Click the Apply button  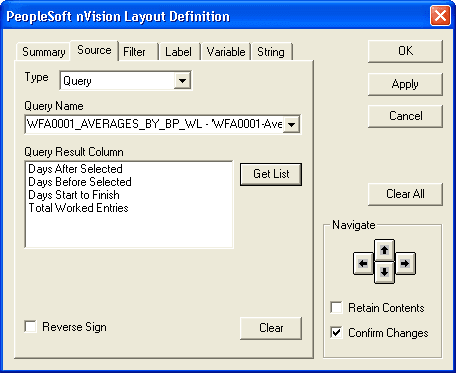[405, 84]
